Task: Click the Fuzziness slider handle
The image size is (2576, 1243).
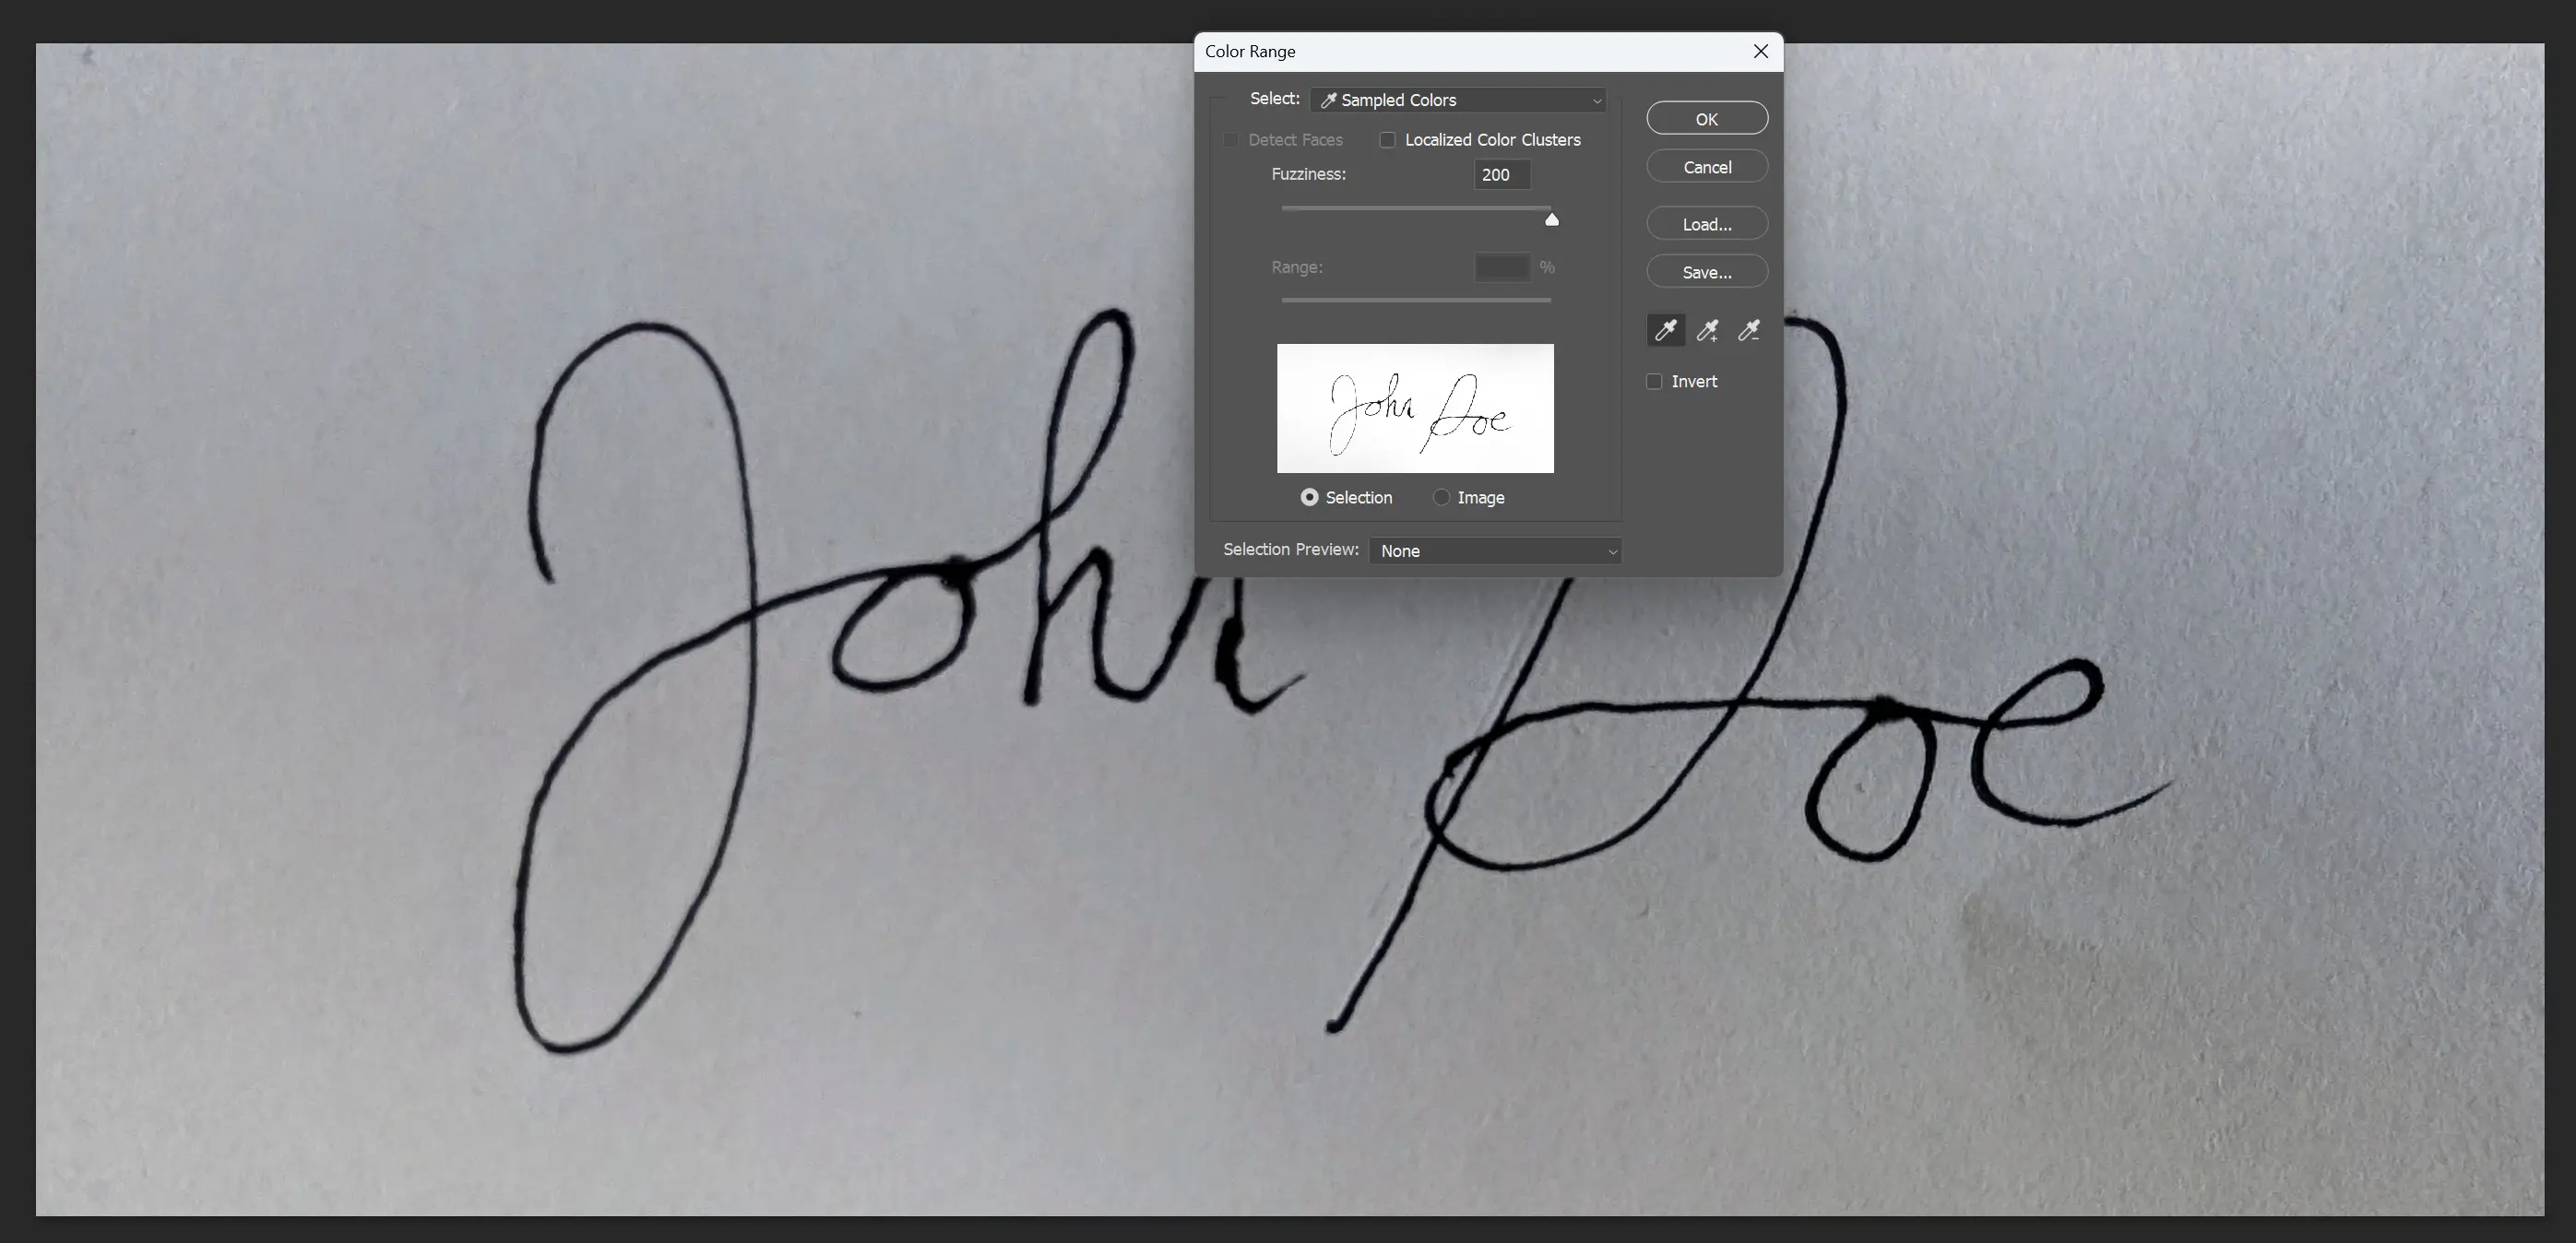Action: (x=1551, y=219)
